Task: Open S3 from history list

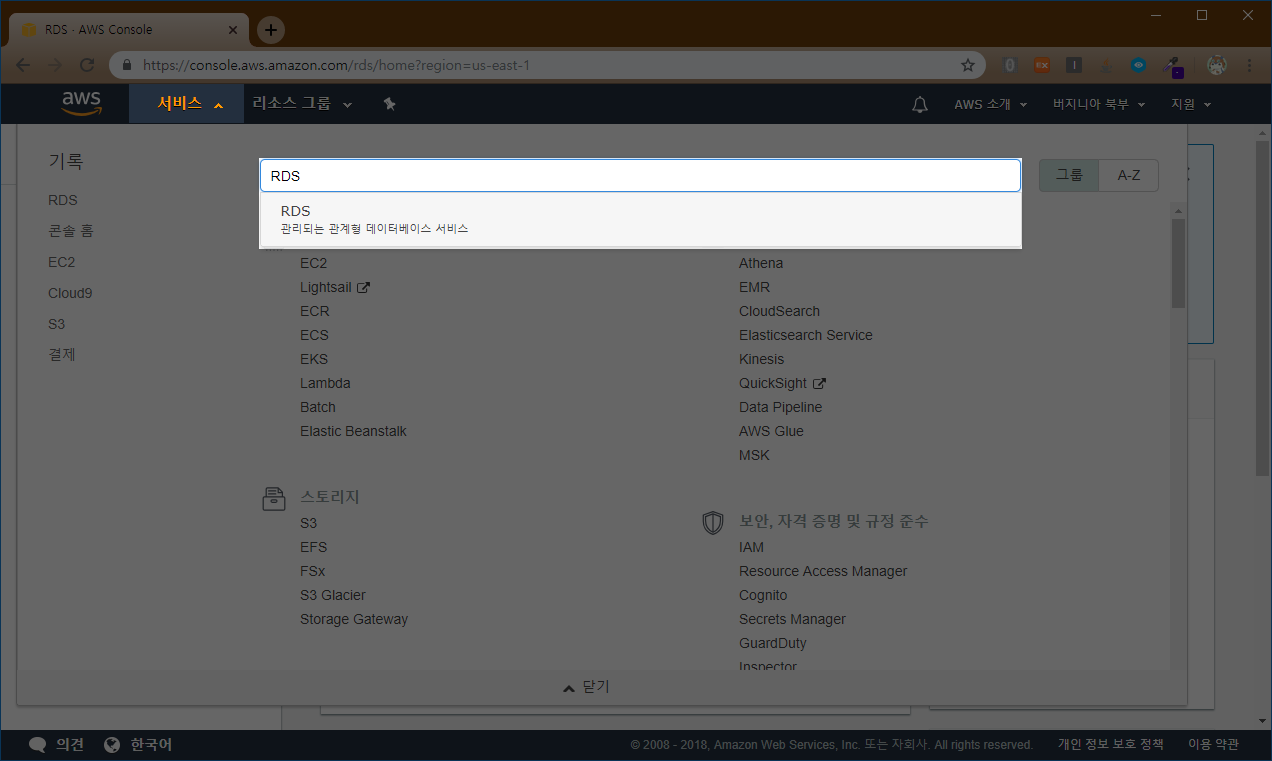Action: [57, 324]
